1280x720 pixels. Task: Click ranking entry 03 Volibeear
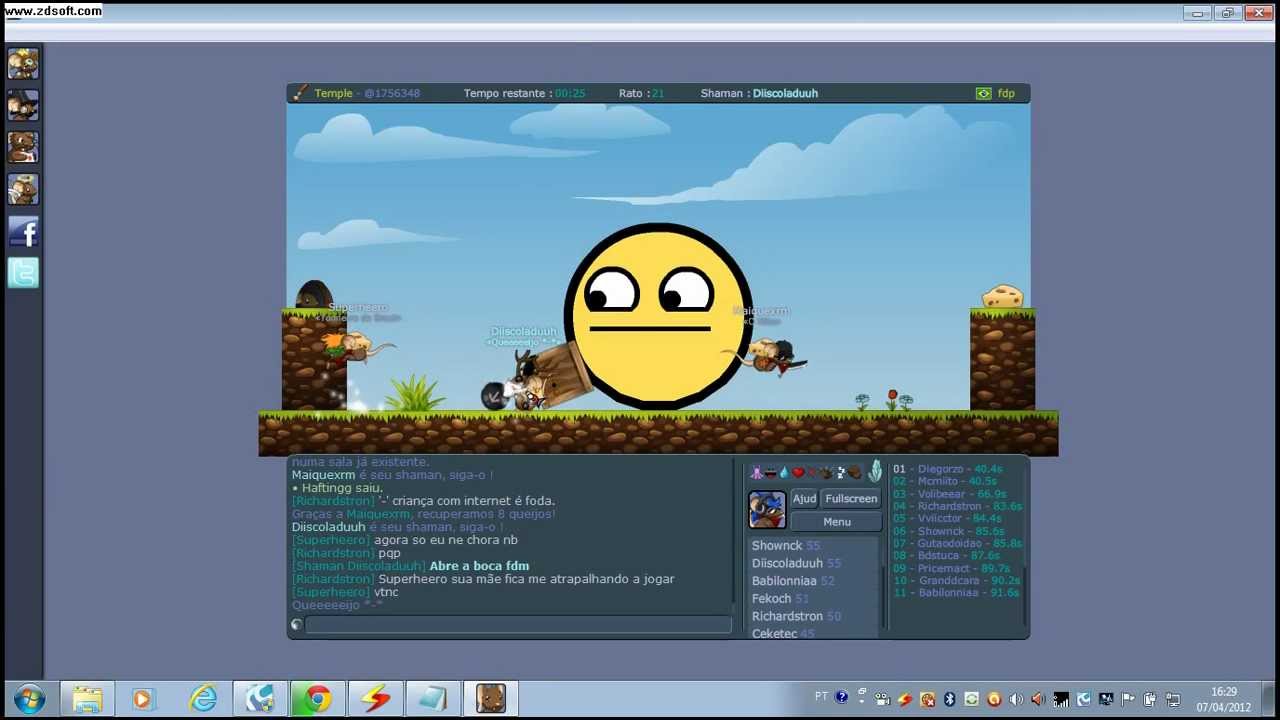(950, 494)
